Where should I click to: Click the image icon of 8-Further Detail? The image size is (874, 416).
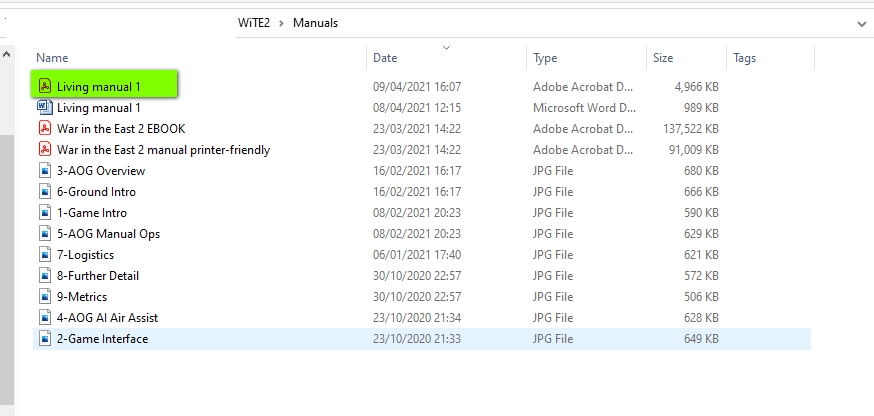tap(46, 276)
